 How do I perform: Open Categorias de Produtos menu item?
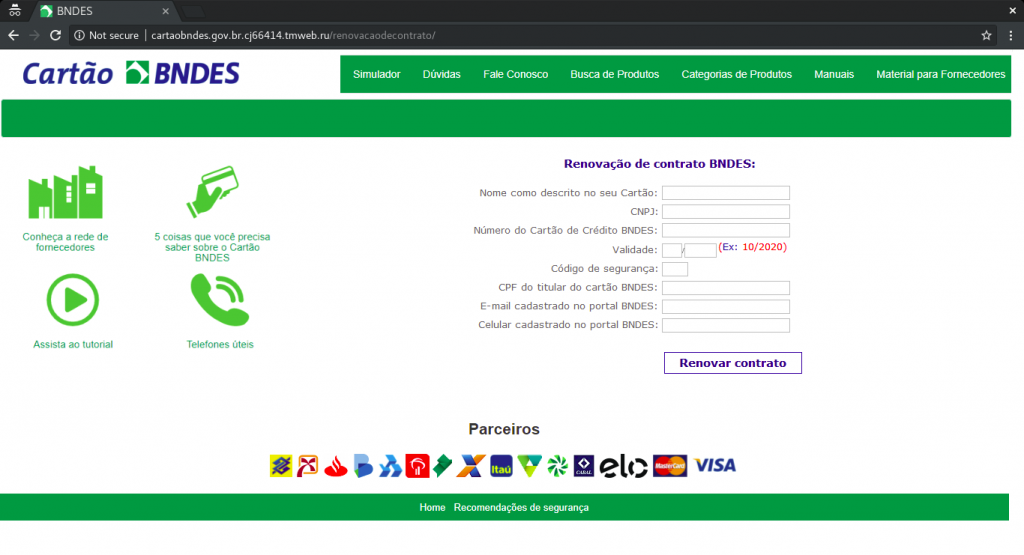736,74
